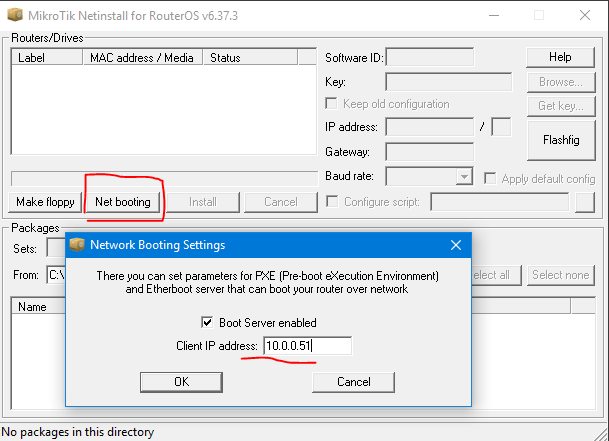Open the Help button
The height and width of the screenshot is (441, 609).
[x=560, y=57]
